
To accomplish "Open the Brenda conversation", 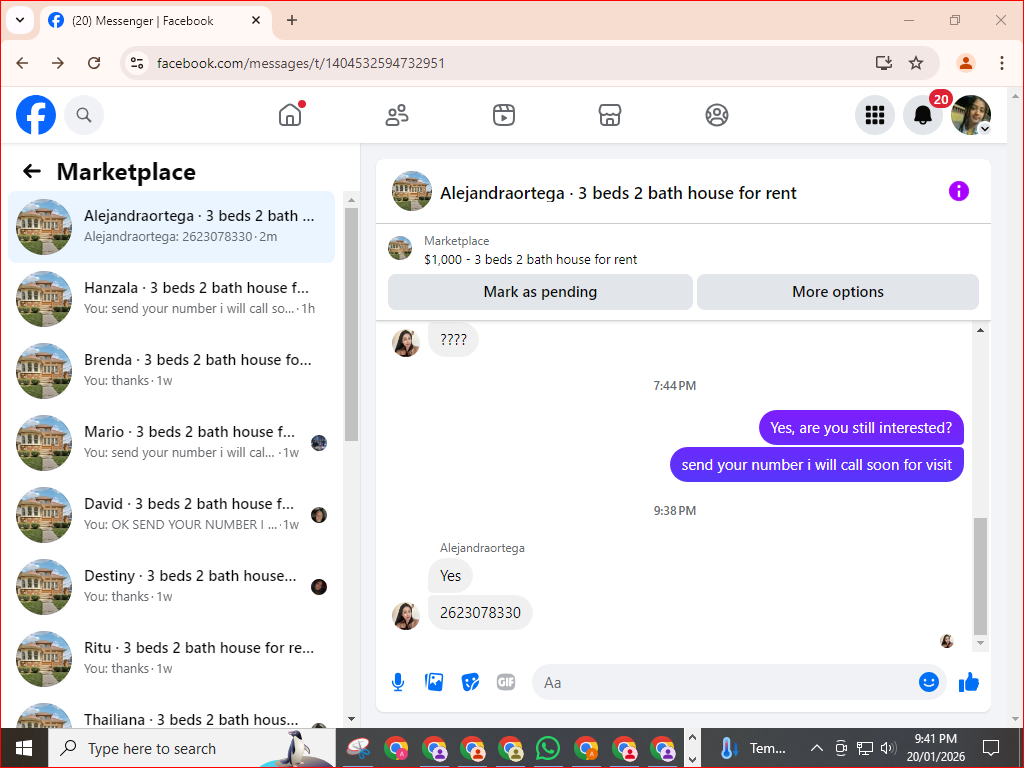I will pyautogui.click(x=172, y=370).
